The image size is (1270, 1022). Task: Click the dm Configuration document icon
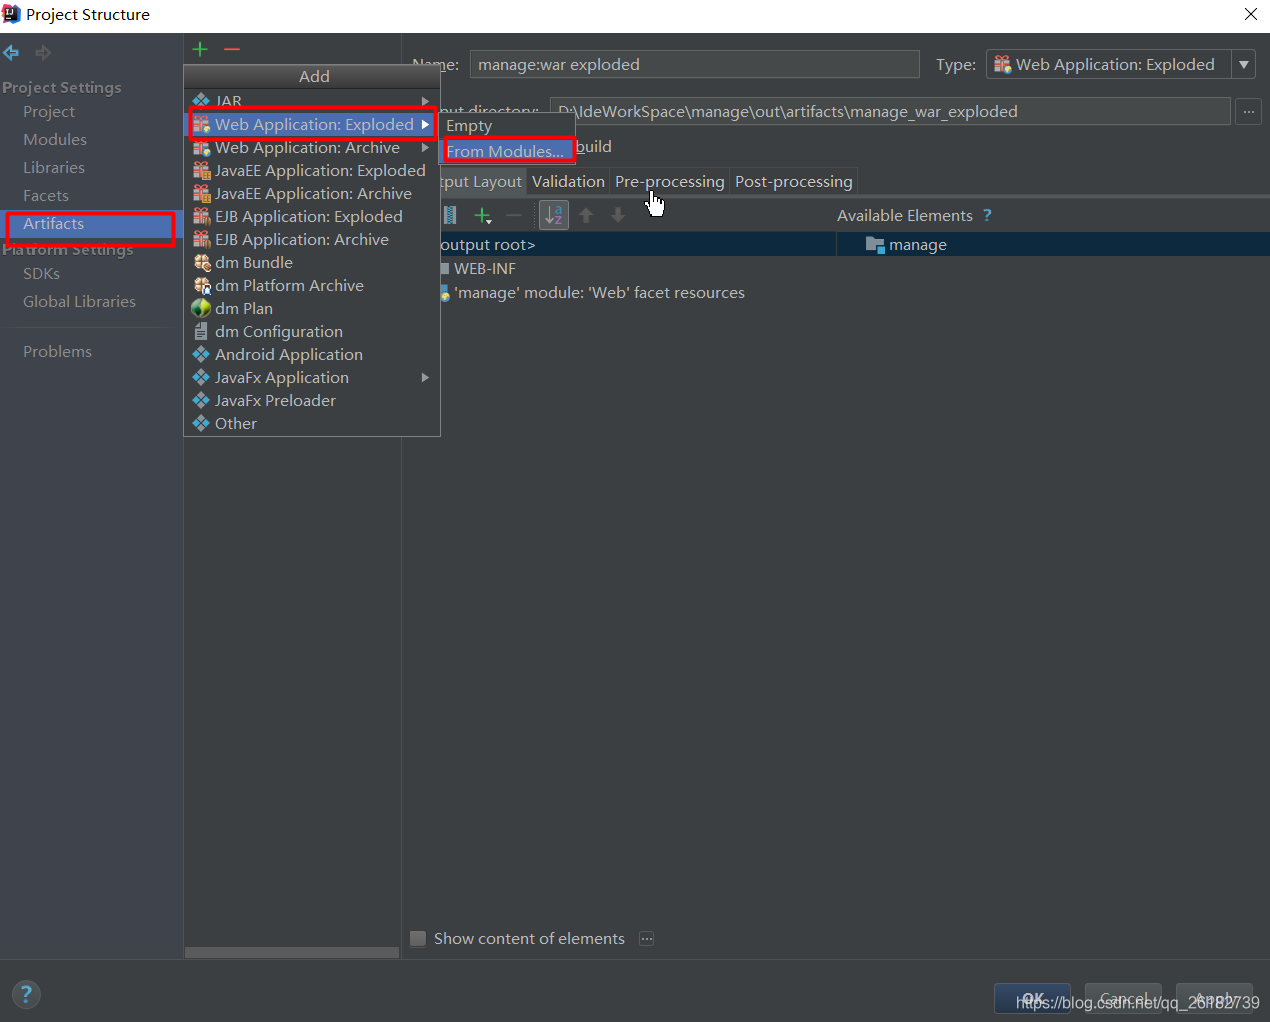201,331
